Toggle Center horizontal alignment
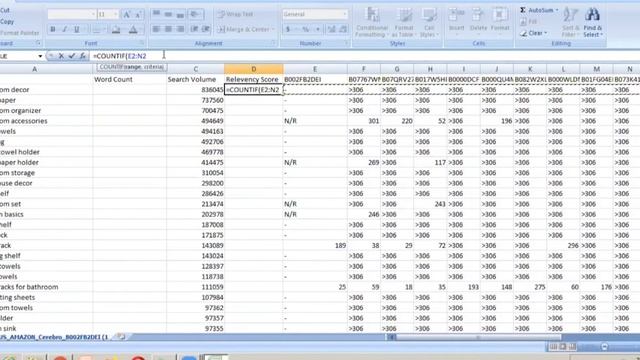640x360 pixels. pos(168,29)
